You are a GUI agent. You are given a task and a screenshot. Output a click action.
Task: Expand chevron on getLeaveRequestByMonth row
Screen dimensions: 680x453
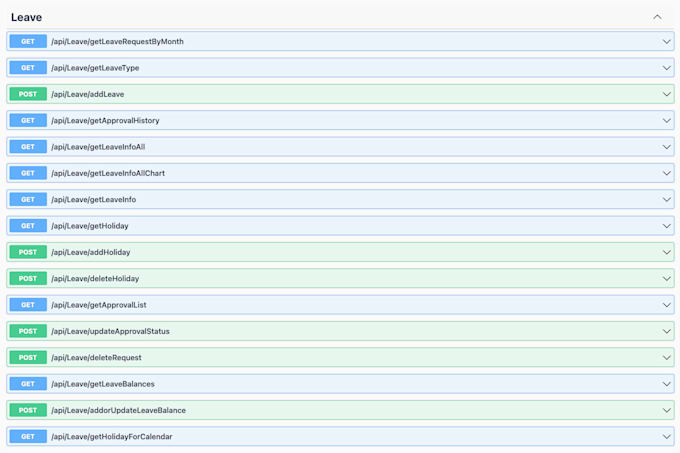[667, 42]
